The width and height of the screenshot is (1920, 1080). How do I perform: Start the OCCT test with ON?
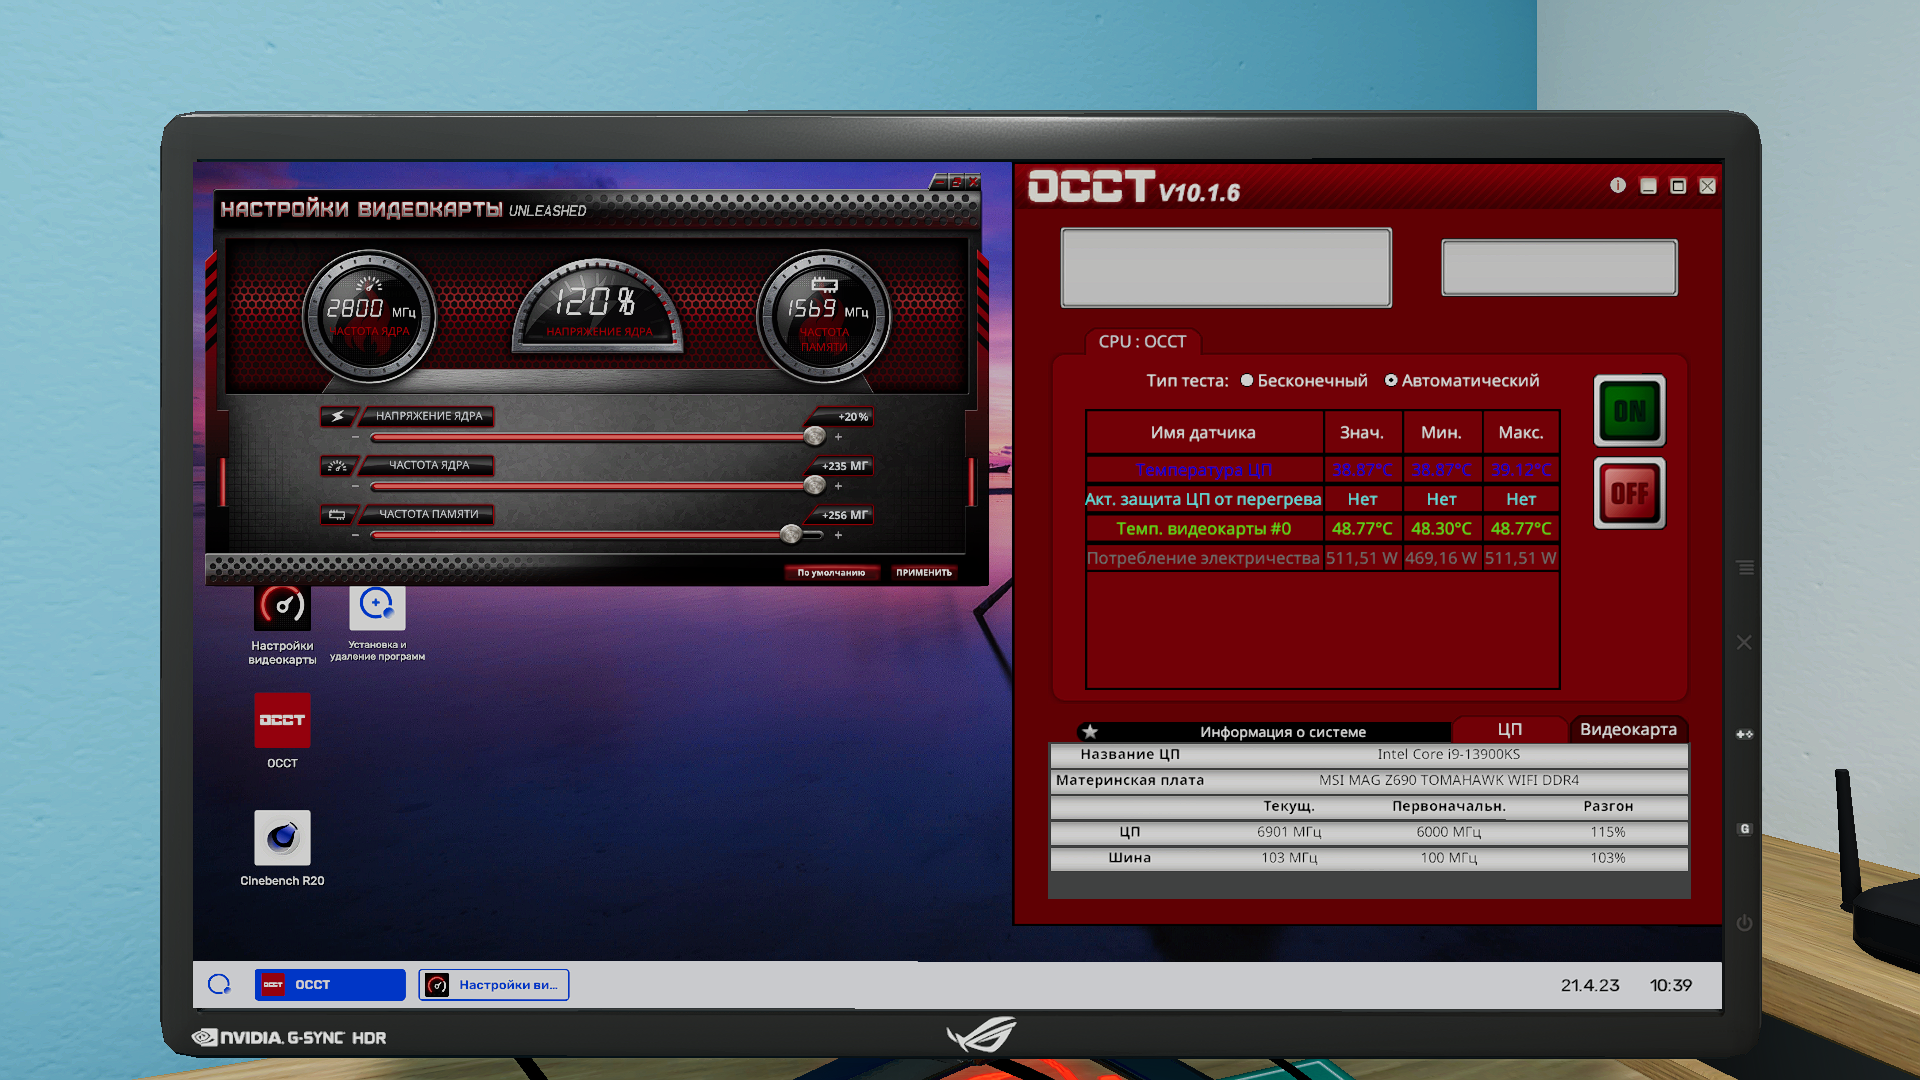[1630, 411]
